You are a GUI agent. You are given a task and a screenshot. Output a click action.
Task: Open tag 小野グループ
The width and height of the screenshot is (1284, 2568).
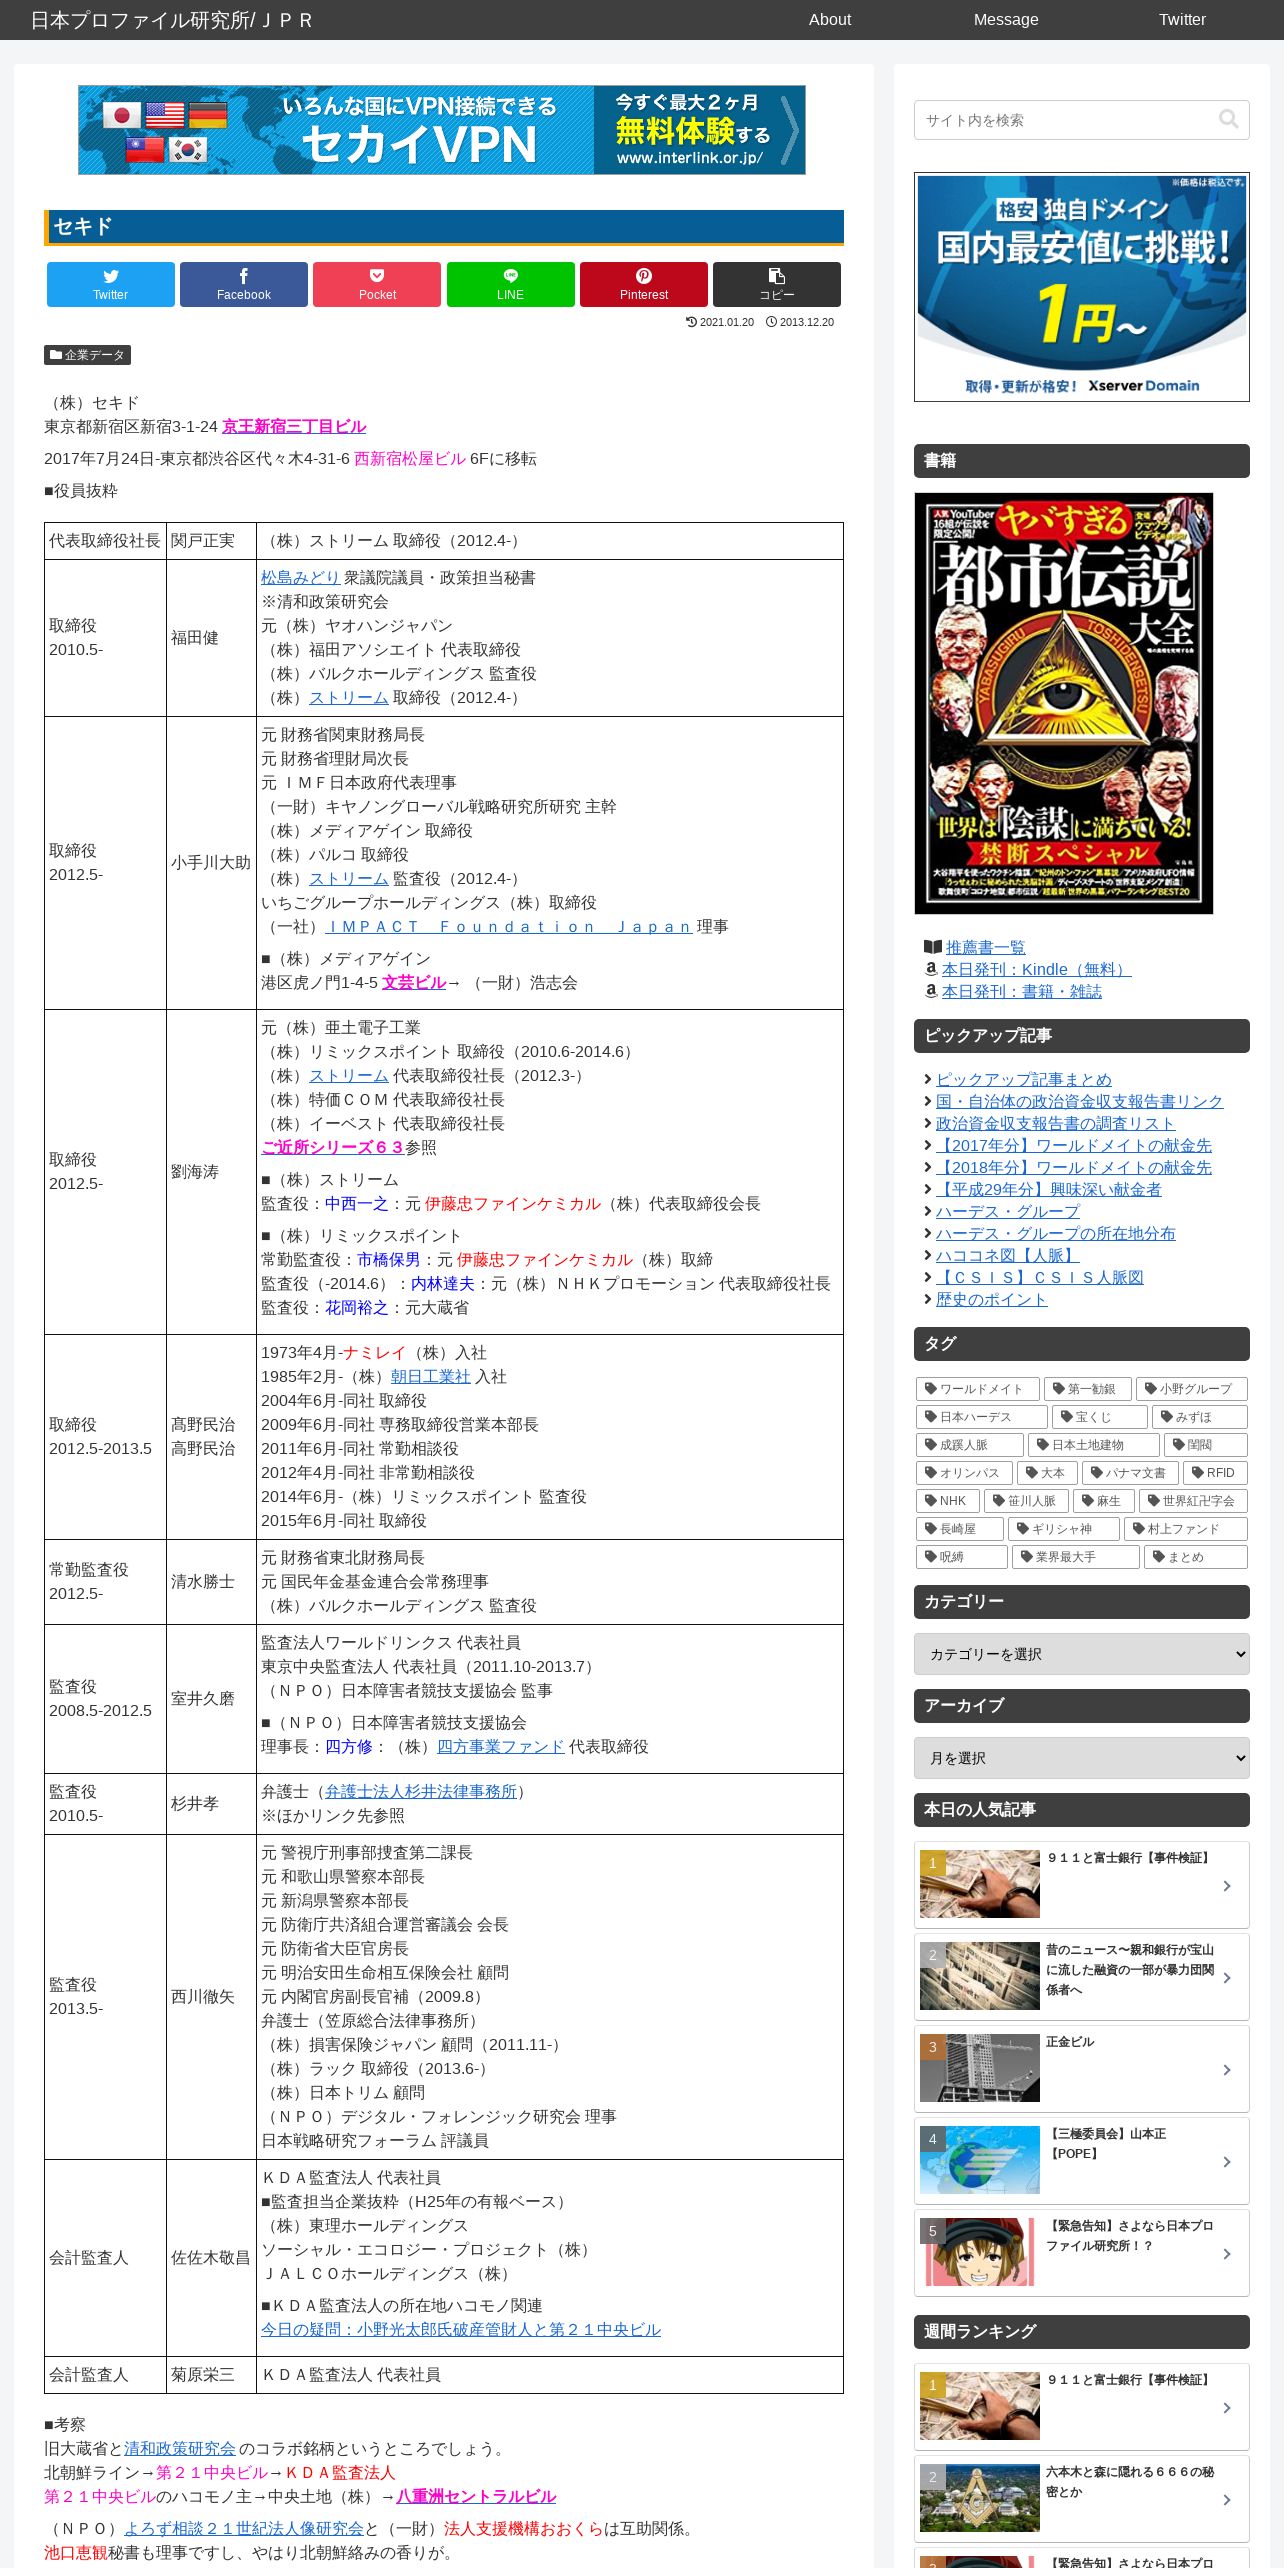[1192, 1389]
